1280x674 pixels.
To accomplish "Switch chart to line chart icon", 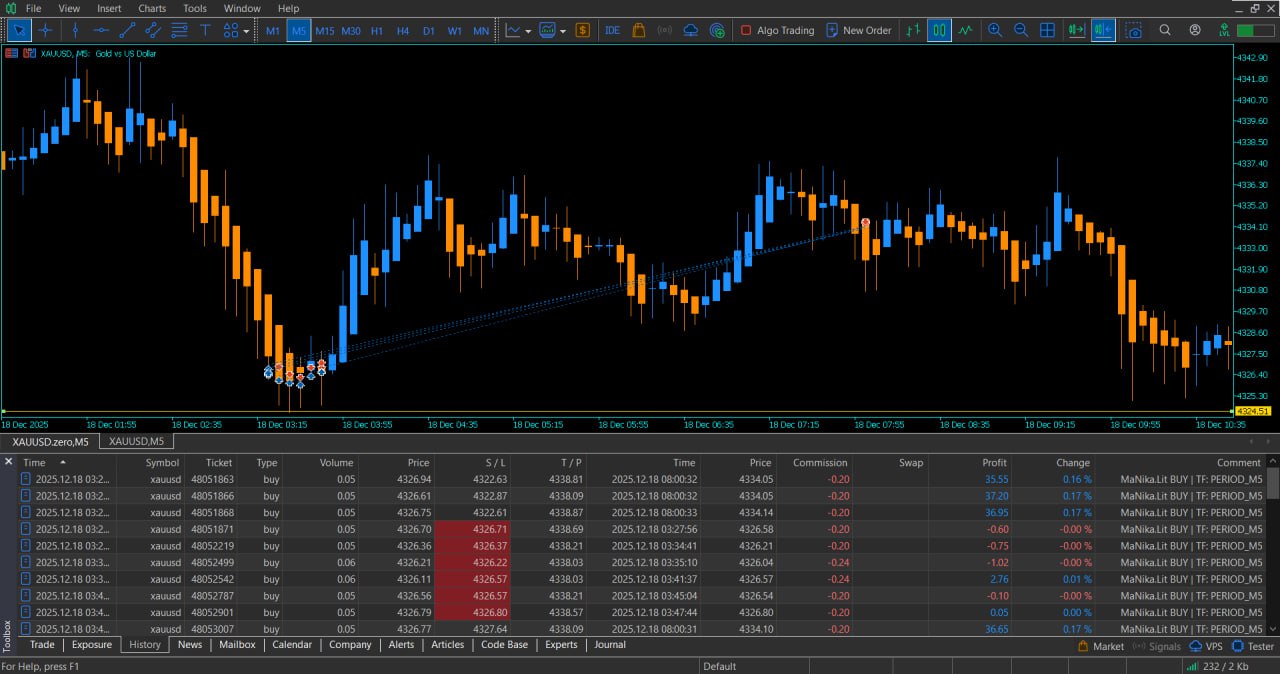I will tap(965, 31).
